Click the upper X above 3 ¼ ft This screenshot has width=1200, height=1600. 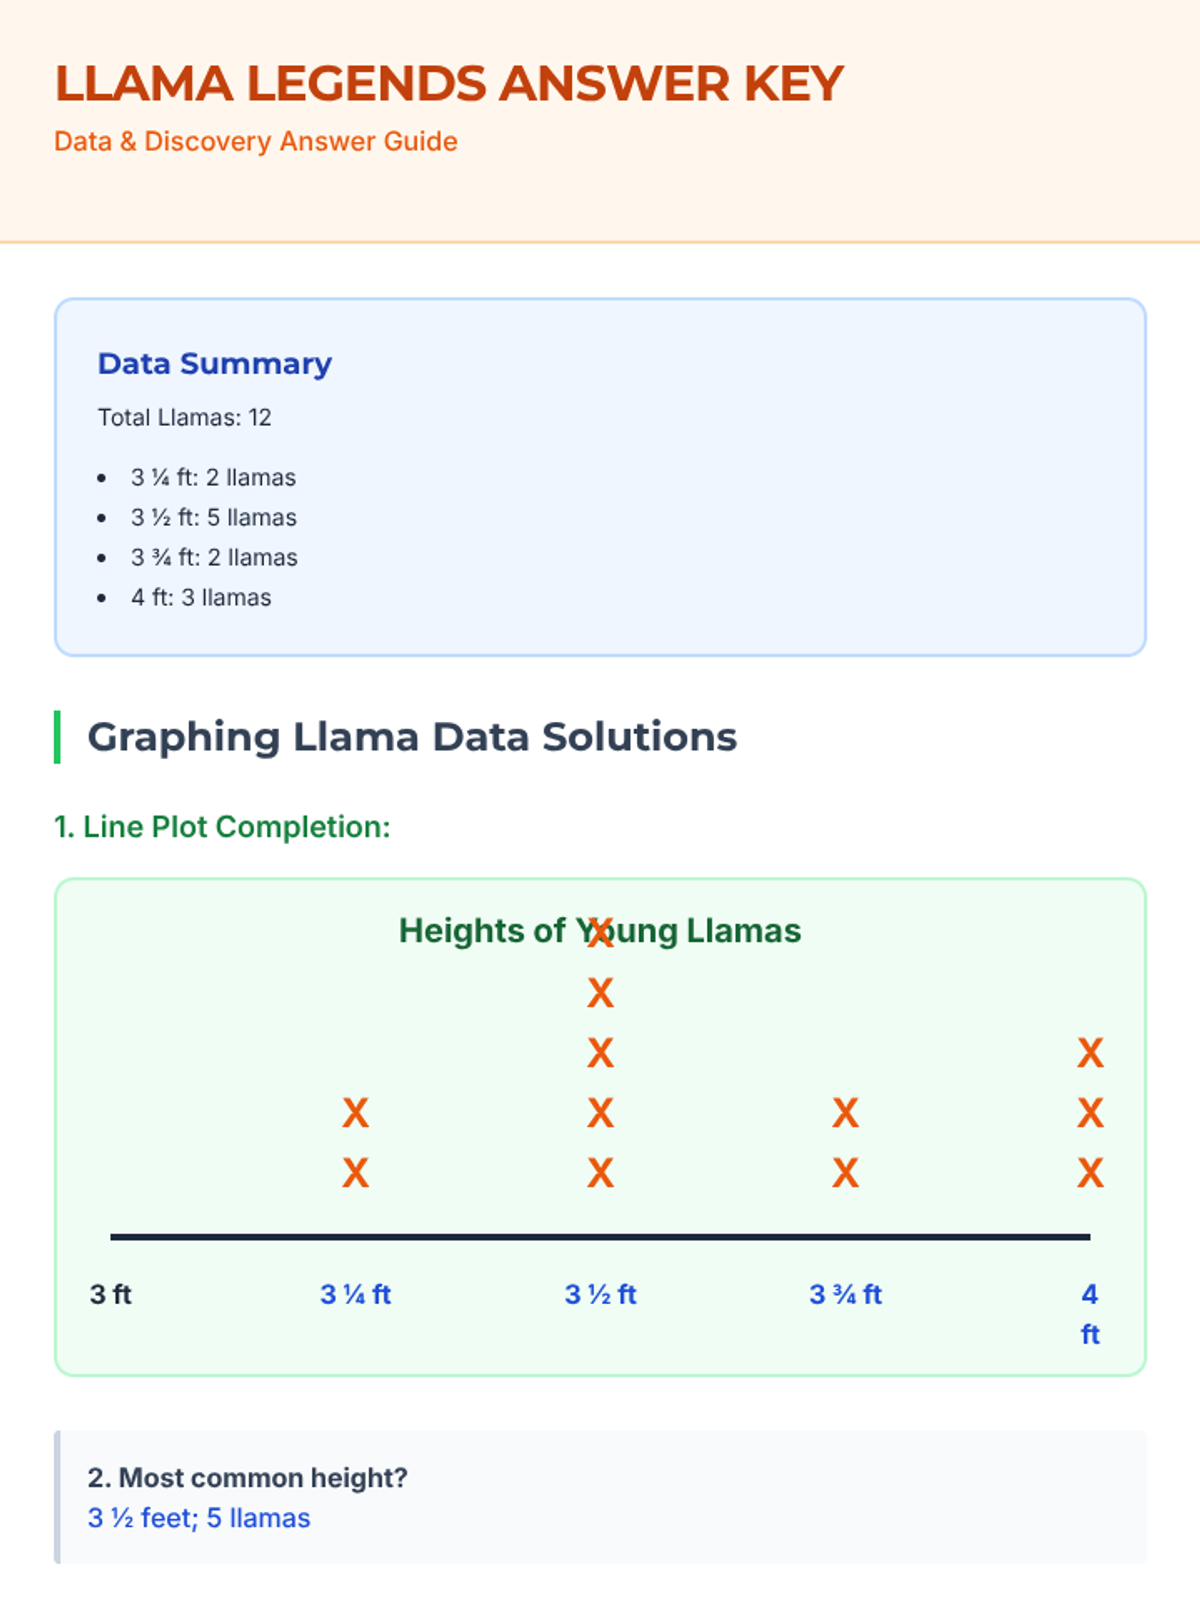click(x=355, y=1113)
